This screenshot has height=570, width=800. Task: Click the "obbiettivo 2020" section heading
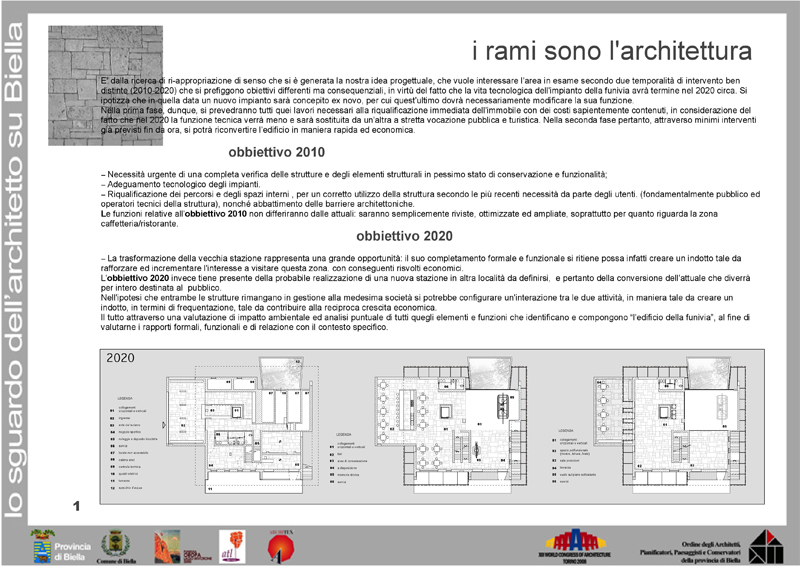coord(404,236)
